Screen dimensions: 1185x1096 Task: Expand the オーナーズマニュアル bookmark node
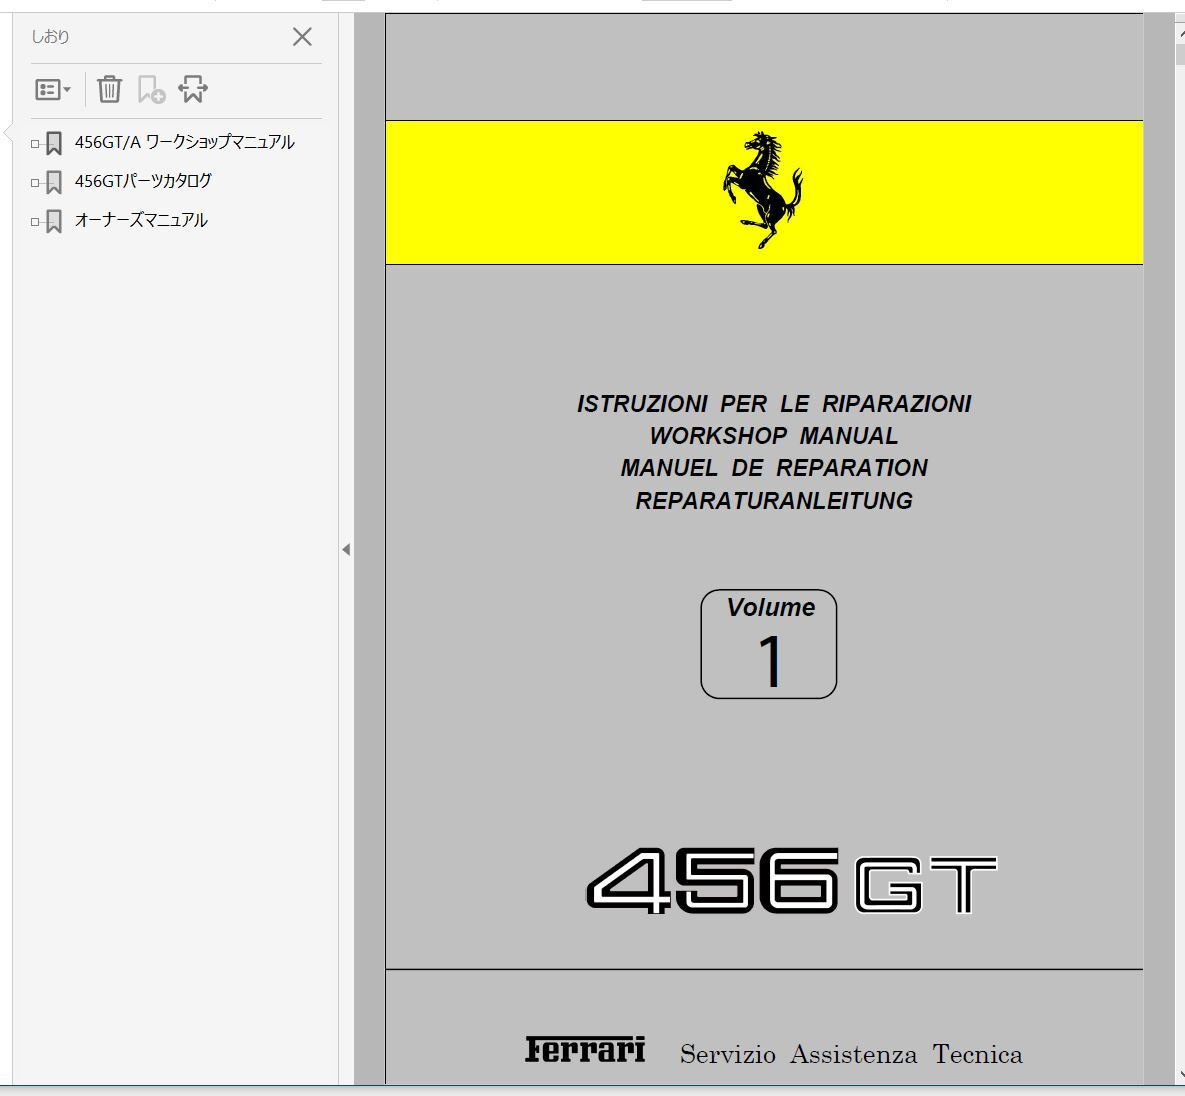(x=35, y=222)
